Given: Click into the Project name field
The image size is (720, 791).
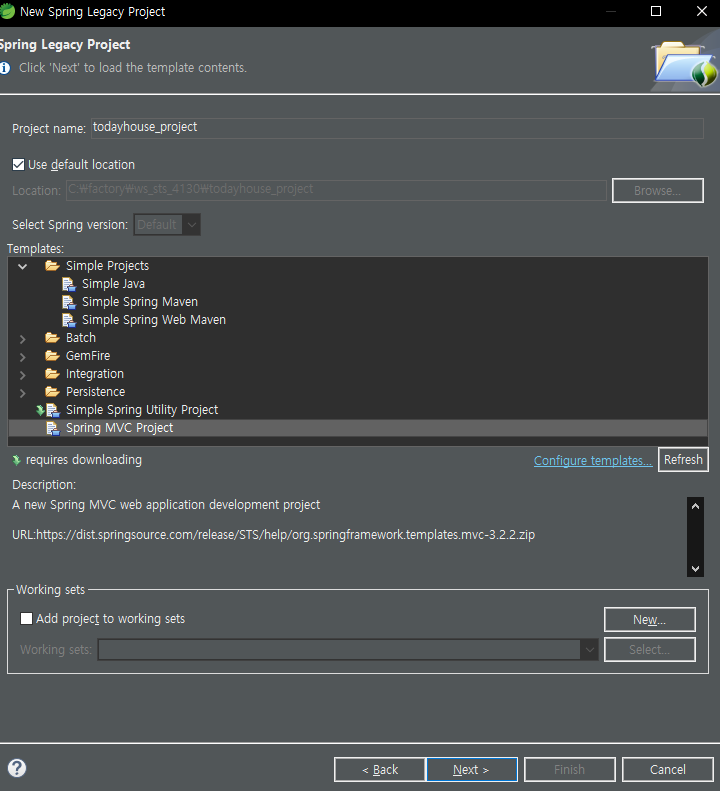Looking at the screenshot, I should [397, 128].
